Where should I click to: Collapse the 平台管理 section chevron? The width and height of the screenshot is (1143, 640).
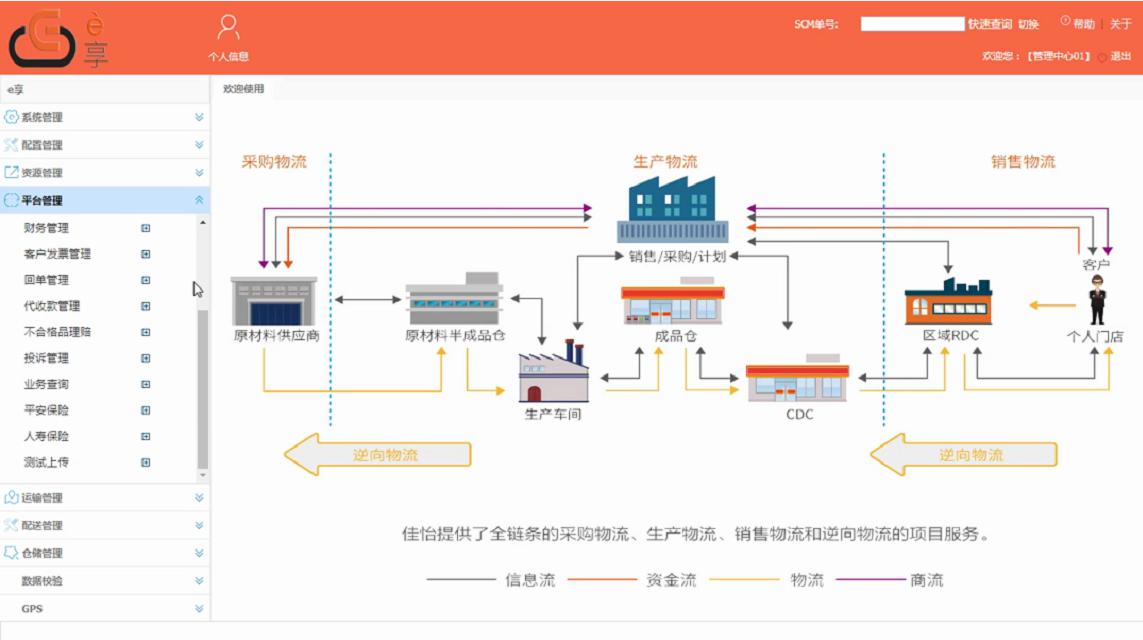[x=199, y=200]
